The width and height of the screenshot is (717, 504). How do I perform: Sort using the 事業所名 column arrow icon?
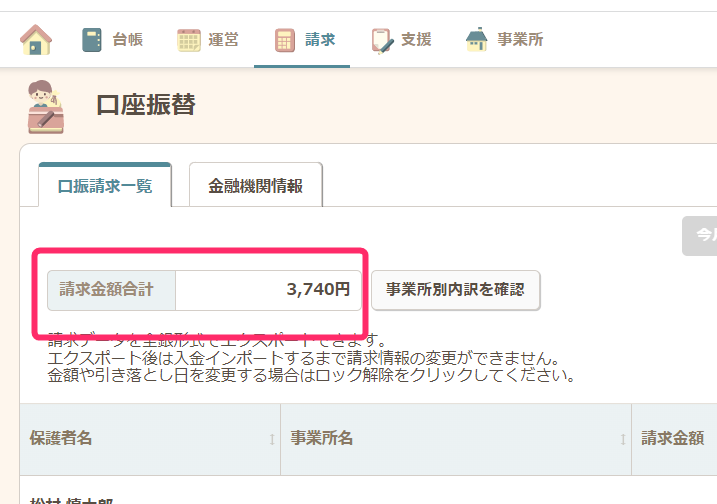623,439
